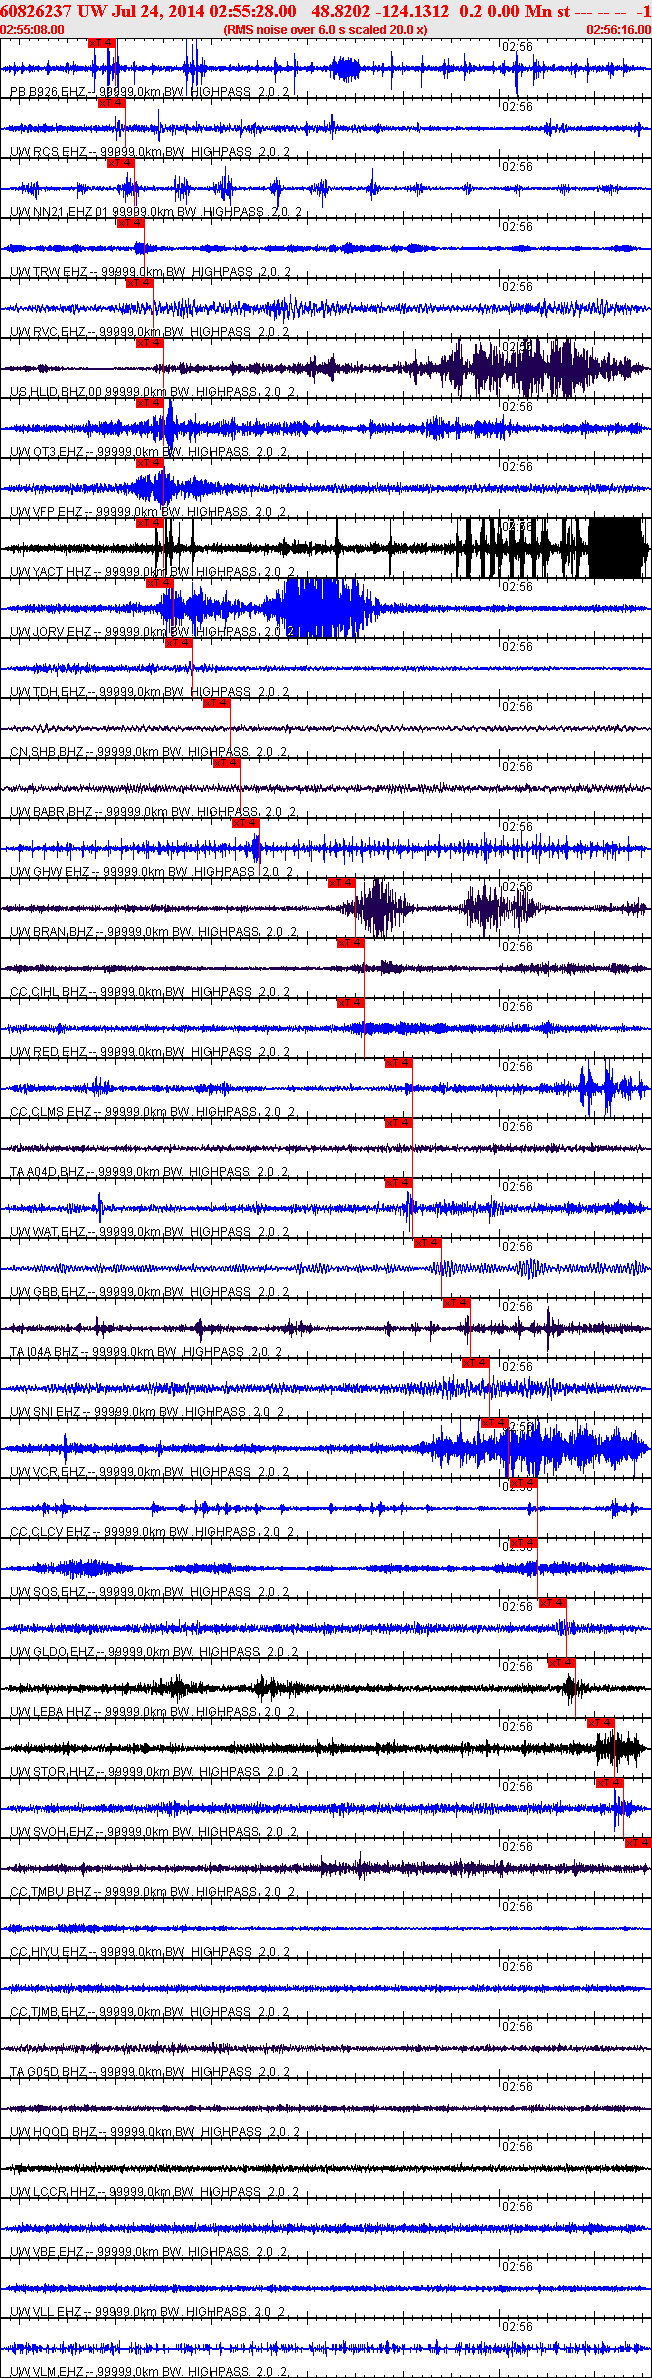The width and height of the screenshot is (652, 2378).
Task: Click the pick marker on UW GHW trace
Action: pyautogui.click(x=246, y=823)
